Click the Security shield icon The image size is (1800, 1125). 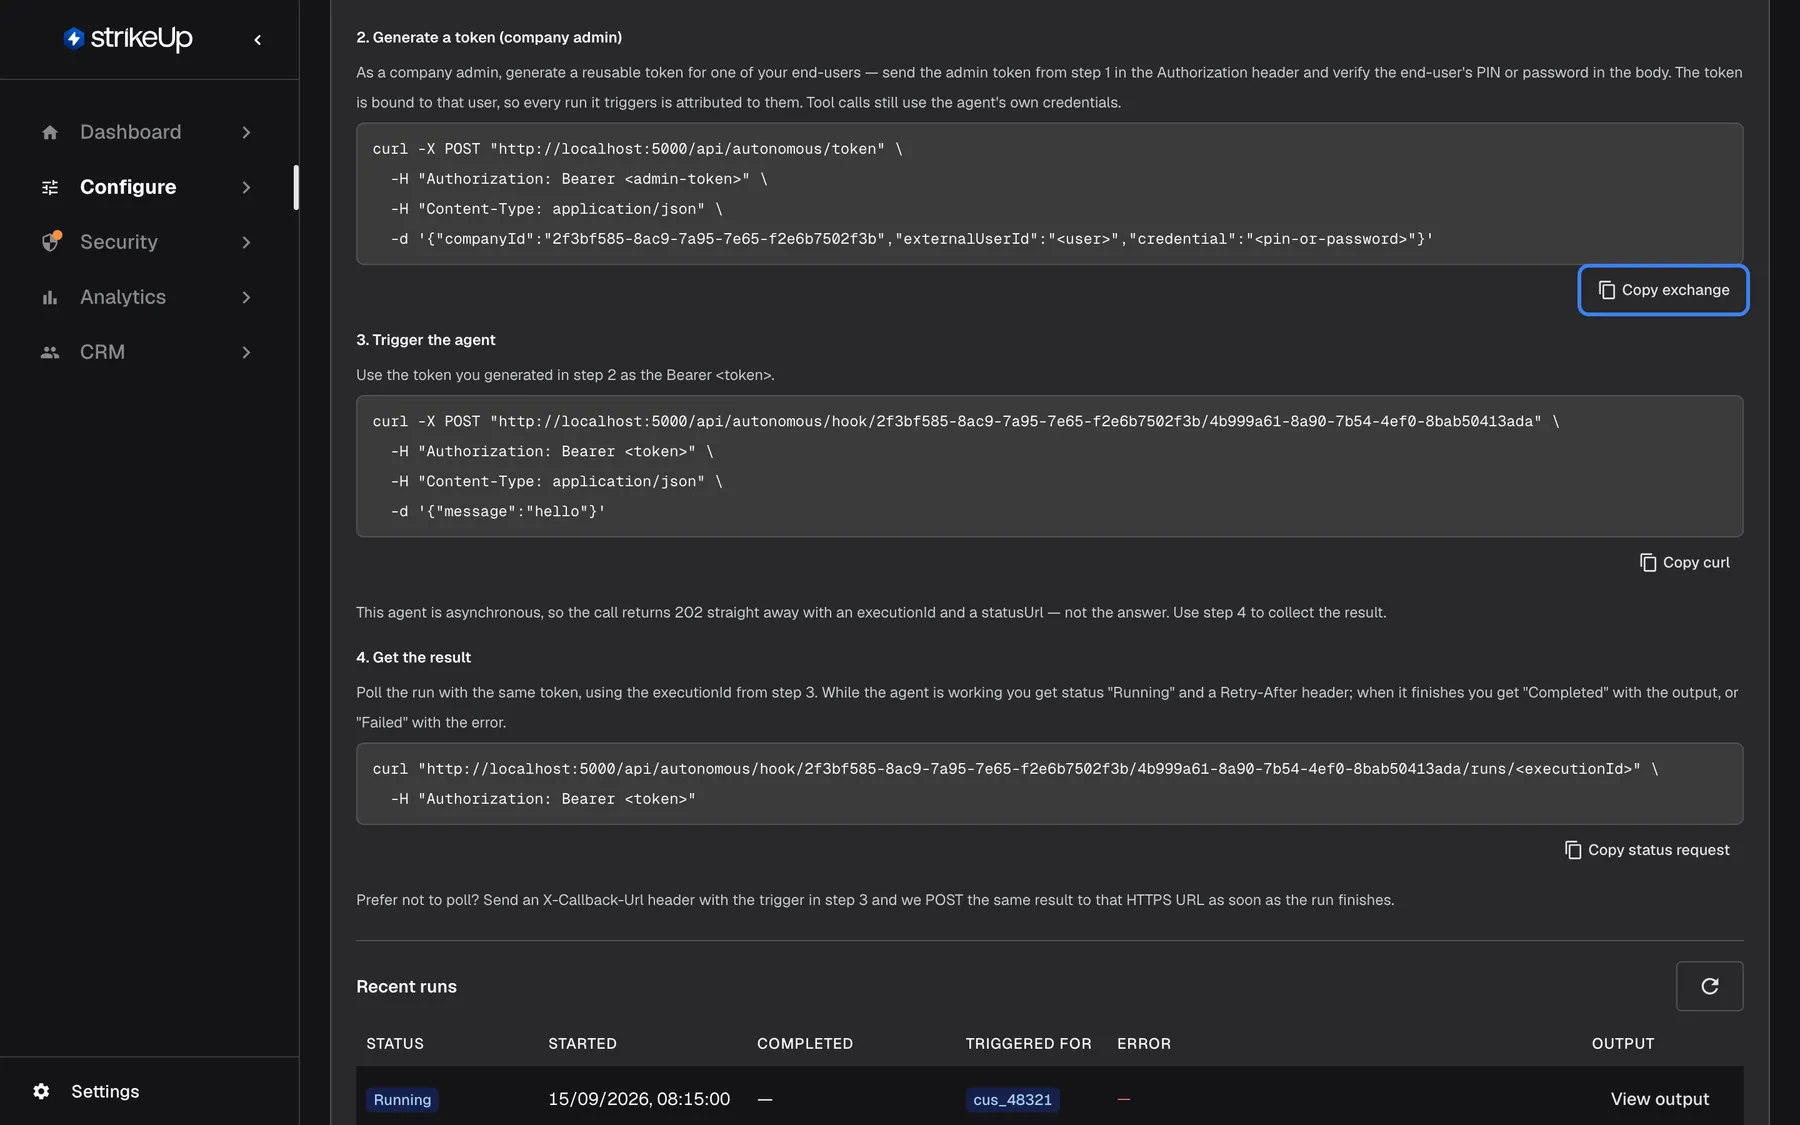tap(51, 241)
